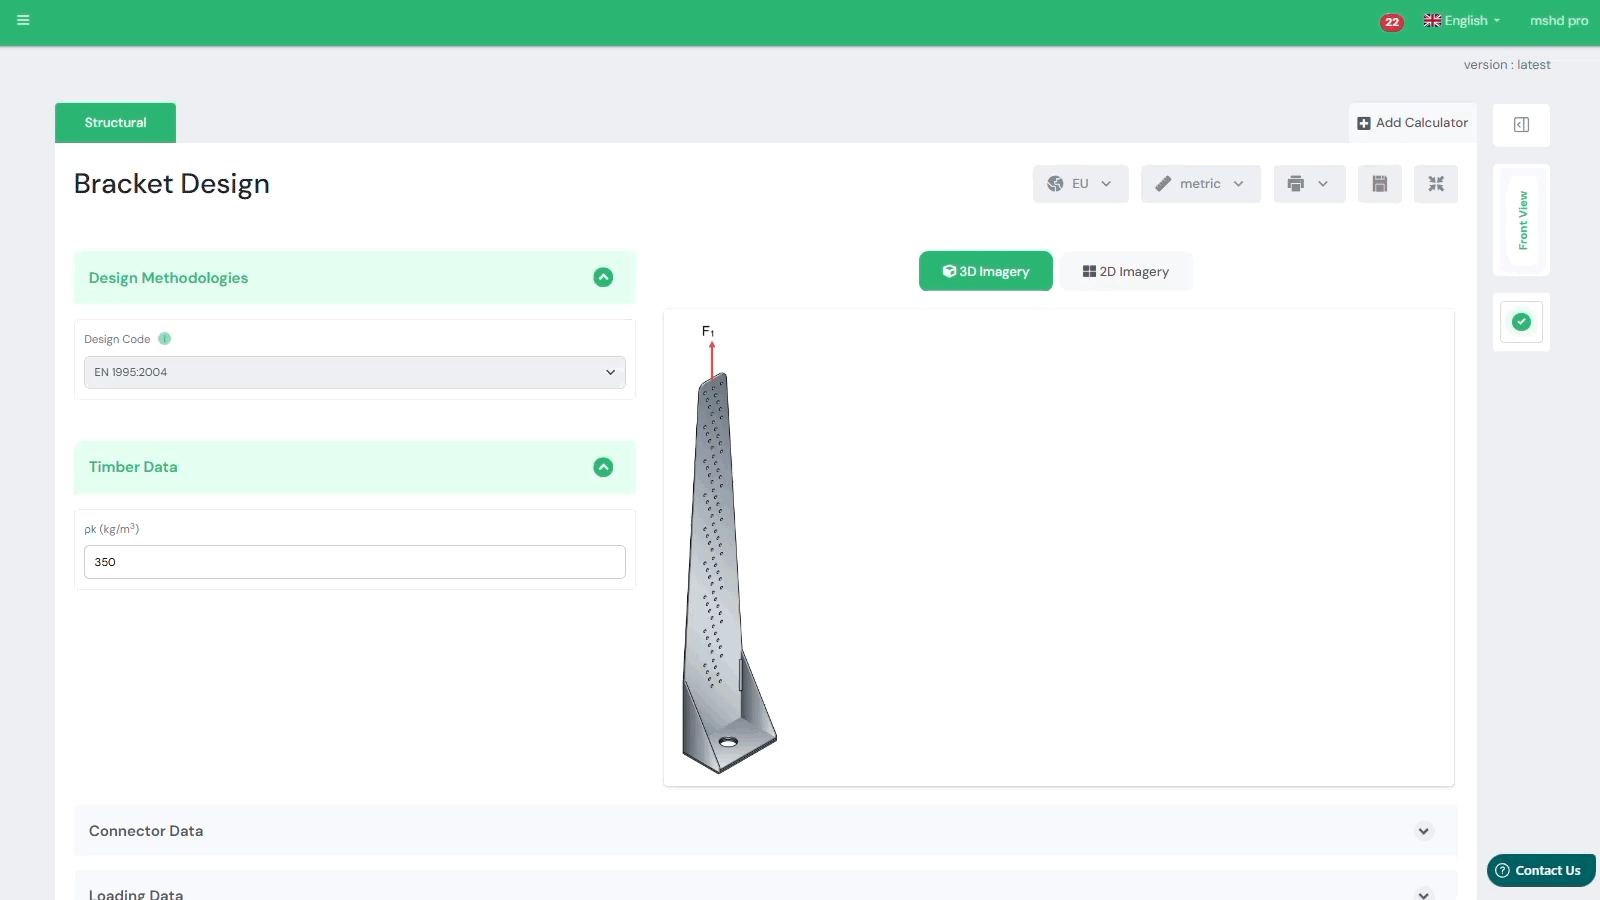Viewport: 1600px width, 900px height.
Task: Collapse the Timber Data section
Action: pos(603,467)
